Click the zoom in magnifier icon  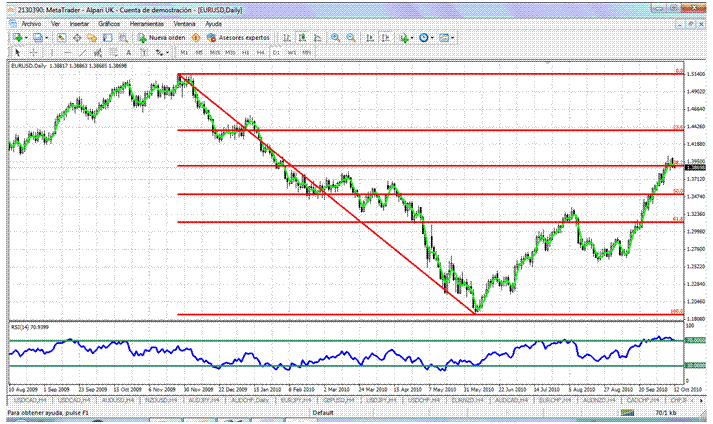335,37
